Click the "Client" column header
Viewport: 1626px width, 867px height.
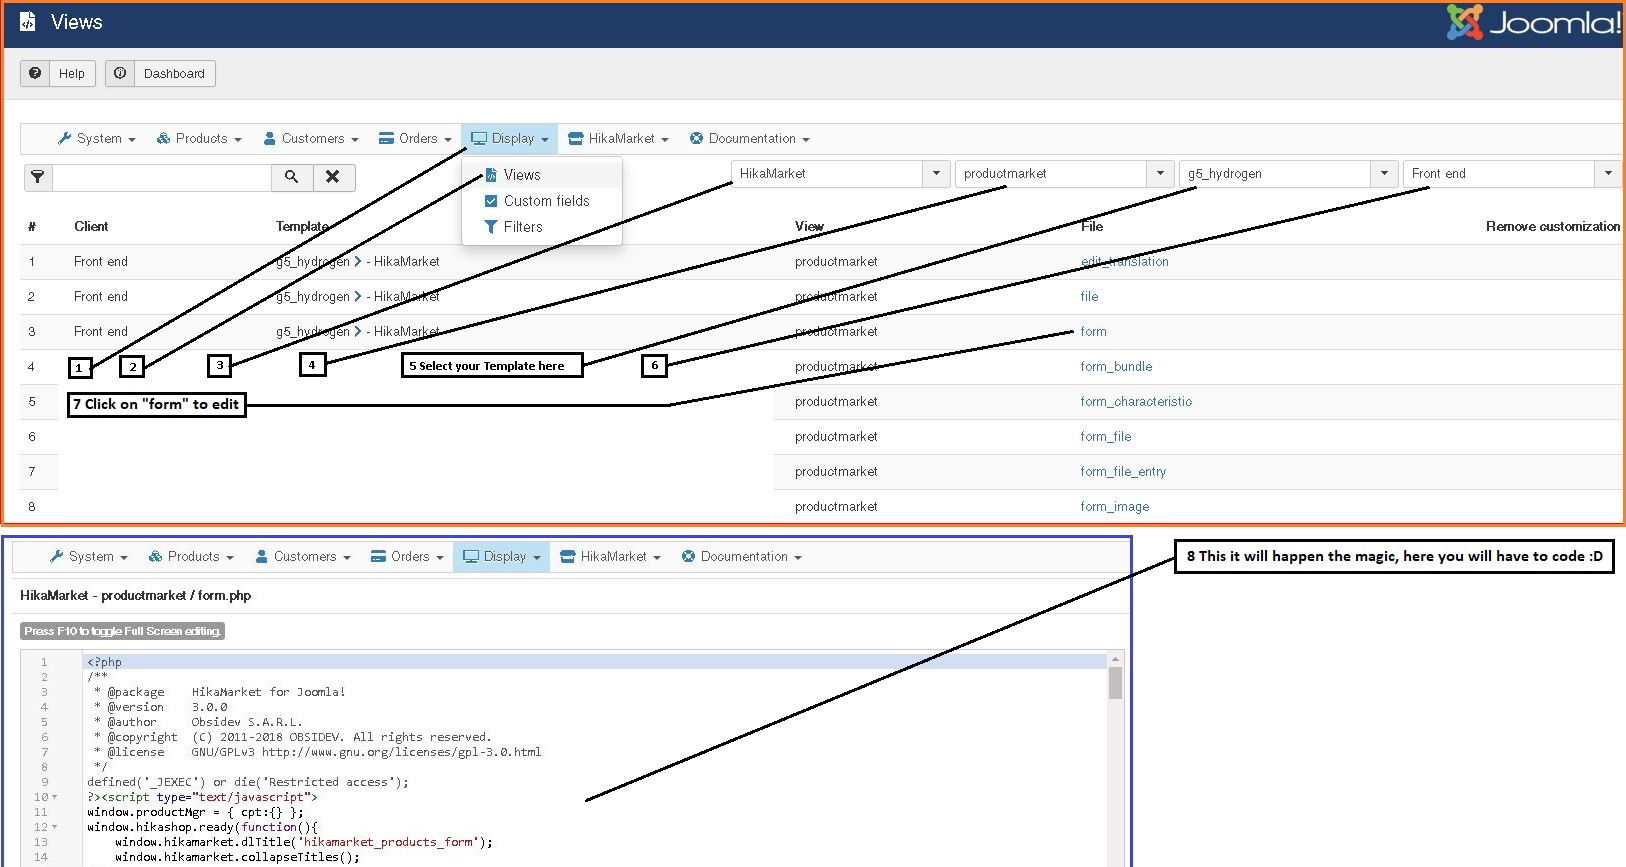pyautogui.click(x=91, y=227)
